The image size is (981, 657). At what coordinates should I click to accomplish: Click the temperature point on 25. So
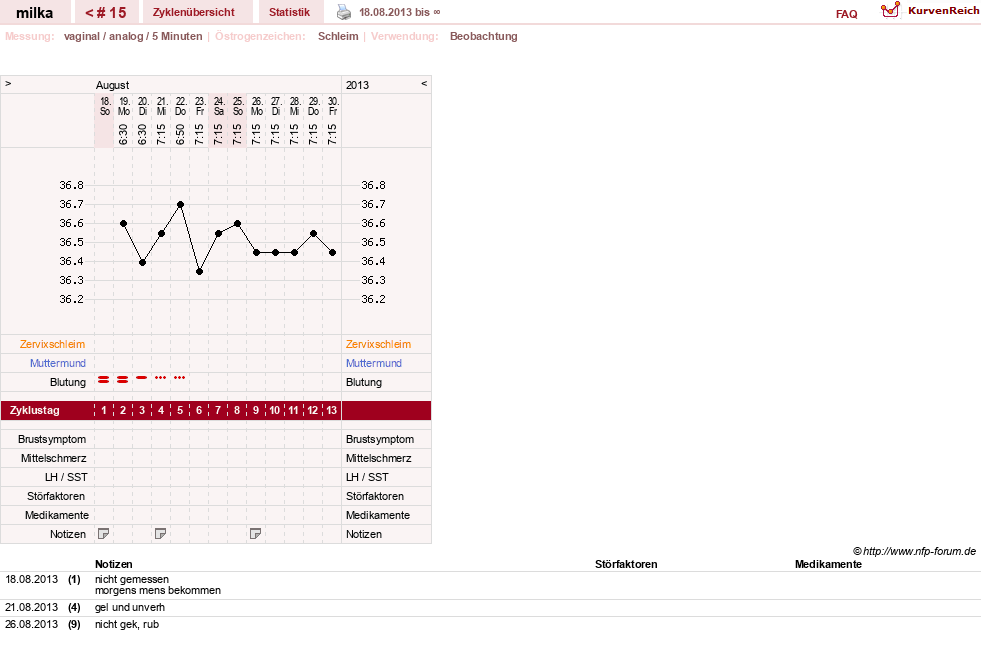pyautogui.click(x=237, y=223)
